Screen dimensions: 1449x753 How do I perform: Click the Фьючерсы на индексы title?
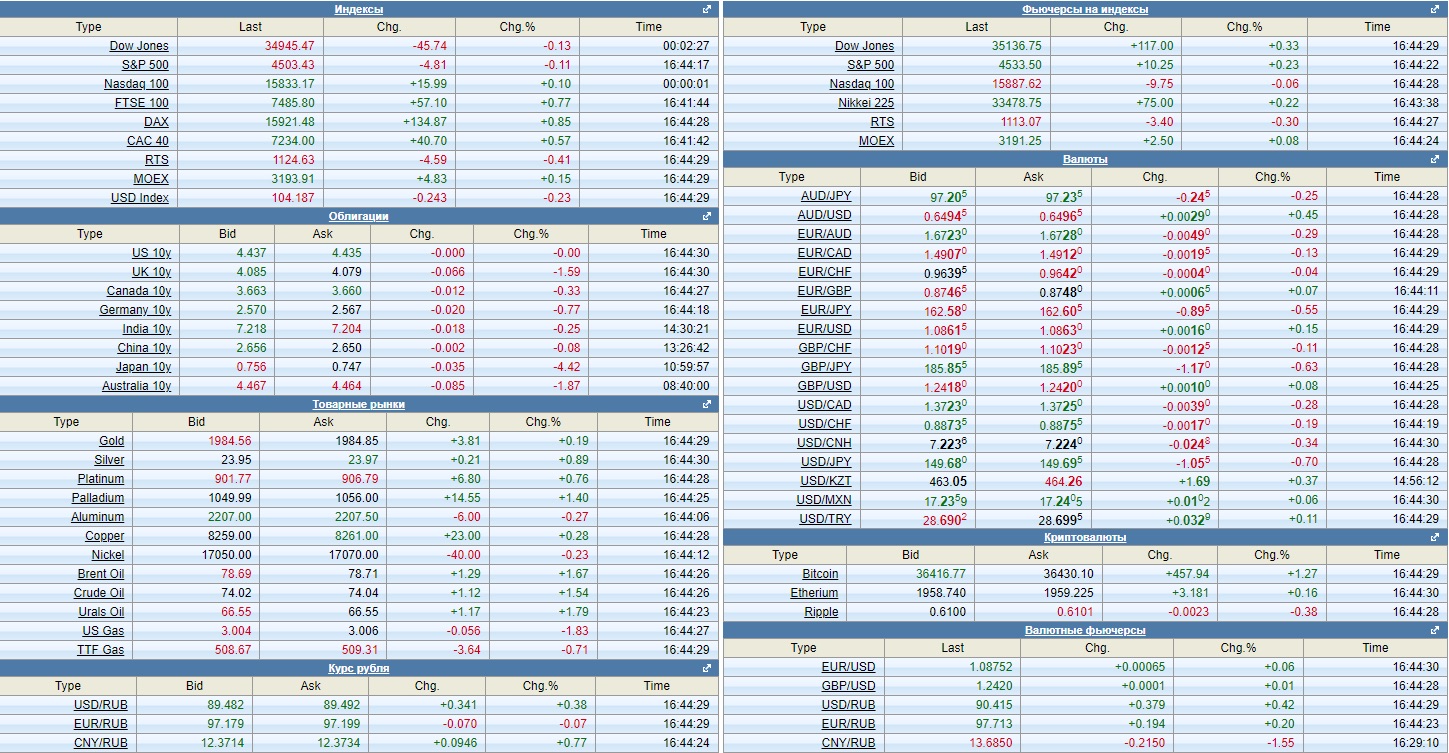point(1085,9)
